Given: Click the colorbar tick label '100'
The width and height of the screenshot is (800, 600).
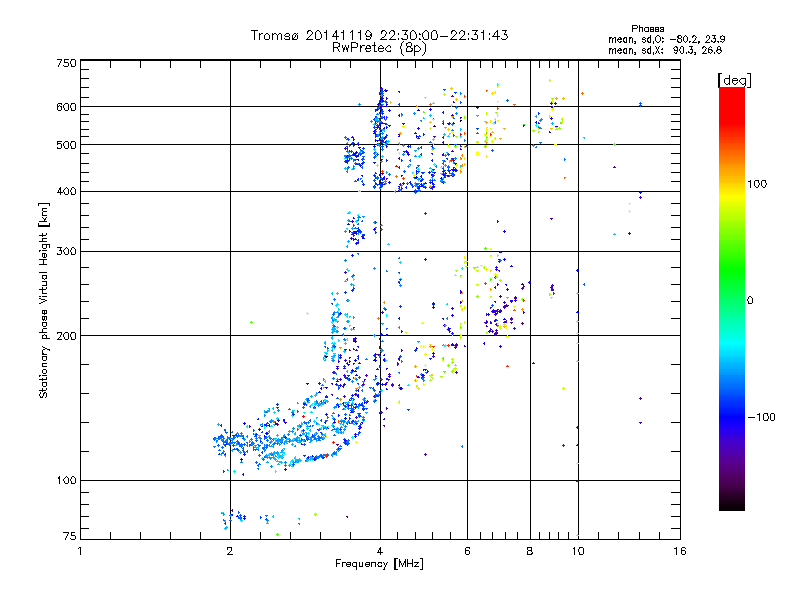Looking at the screenshot, I should point(757,184).
